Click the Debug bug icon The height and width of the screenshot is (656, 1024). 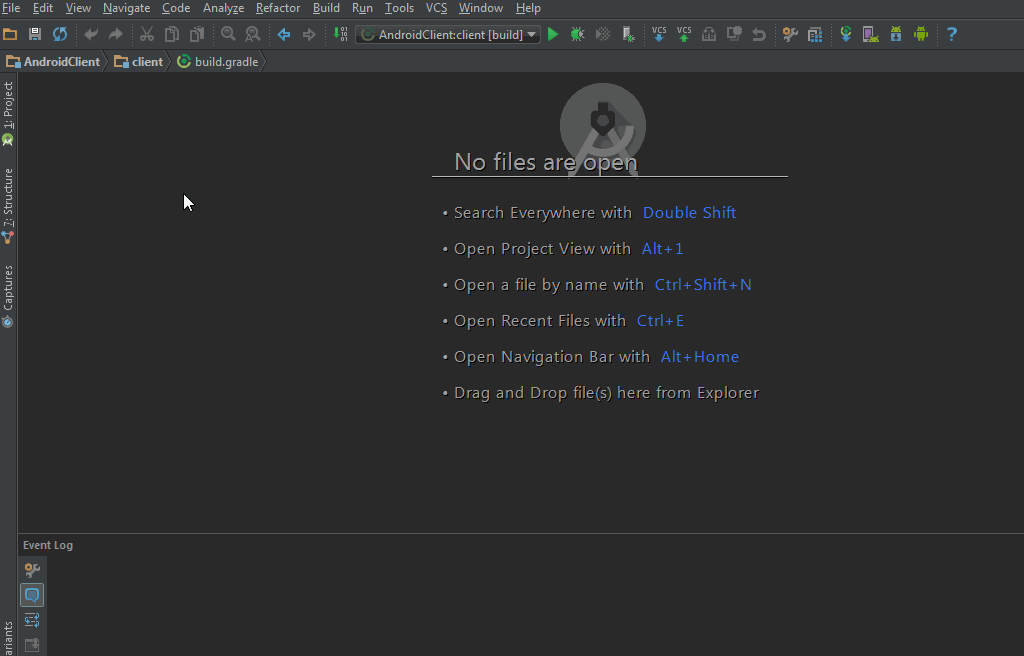tap(577, 34)
